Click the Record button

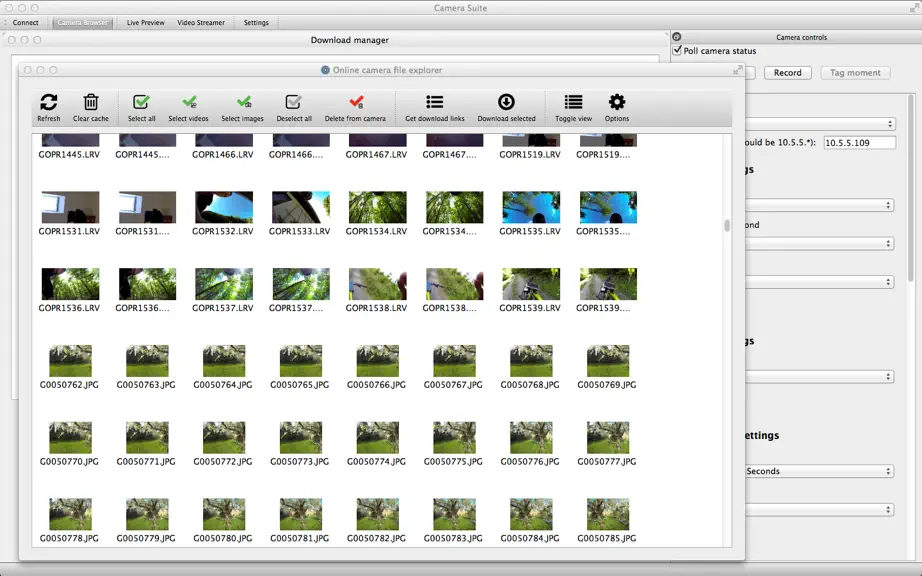tap(787, 73)
